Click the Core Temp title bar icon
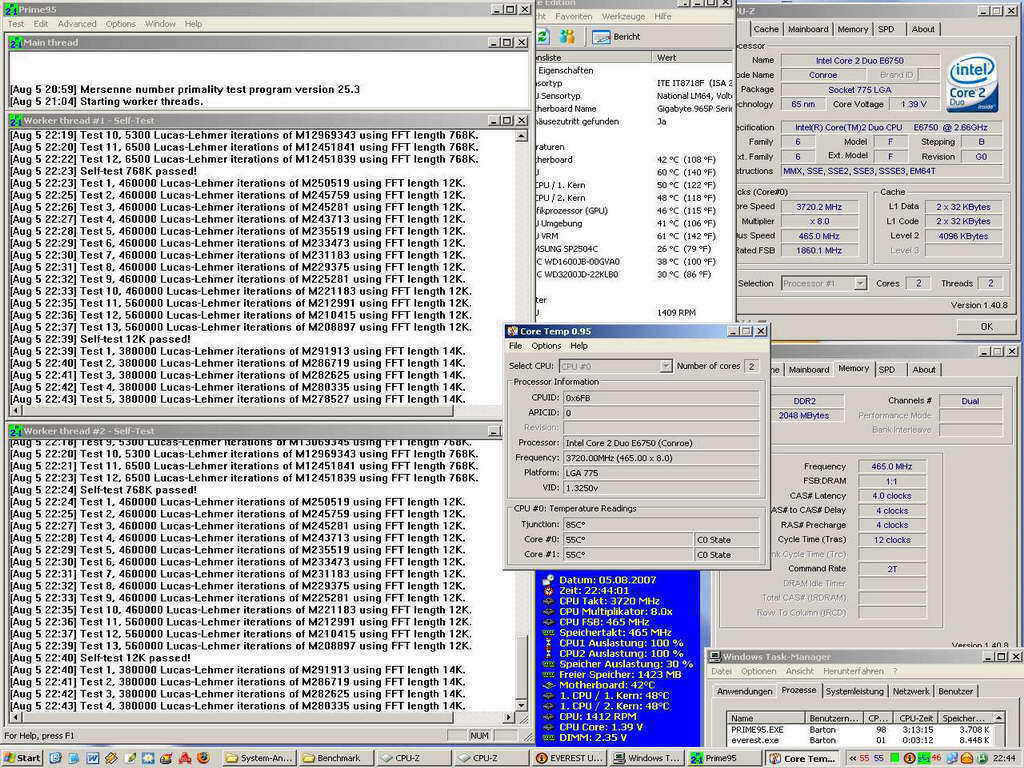The width and height of the screenshot is (1024, 768). pyautogui.click(x=513, y=331)
